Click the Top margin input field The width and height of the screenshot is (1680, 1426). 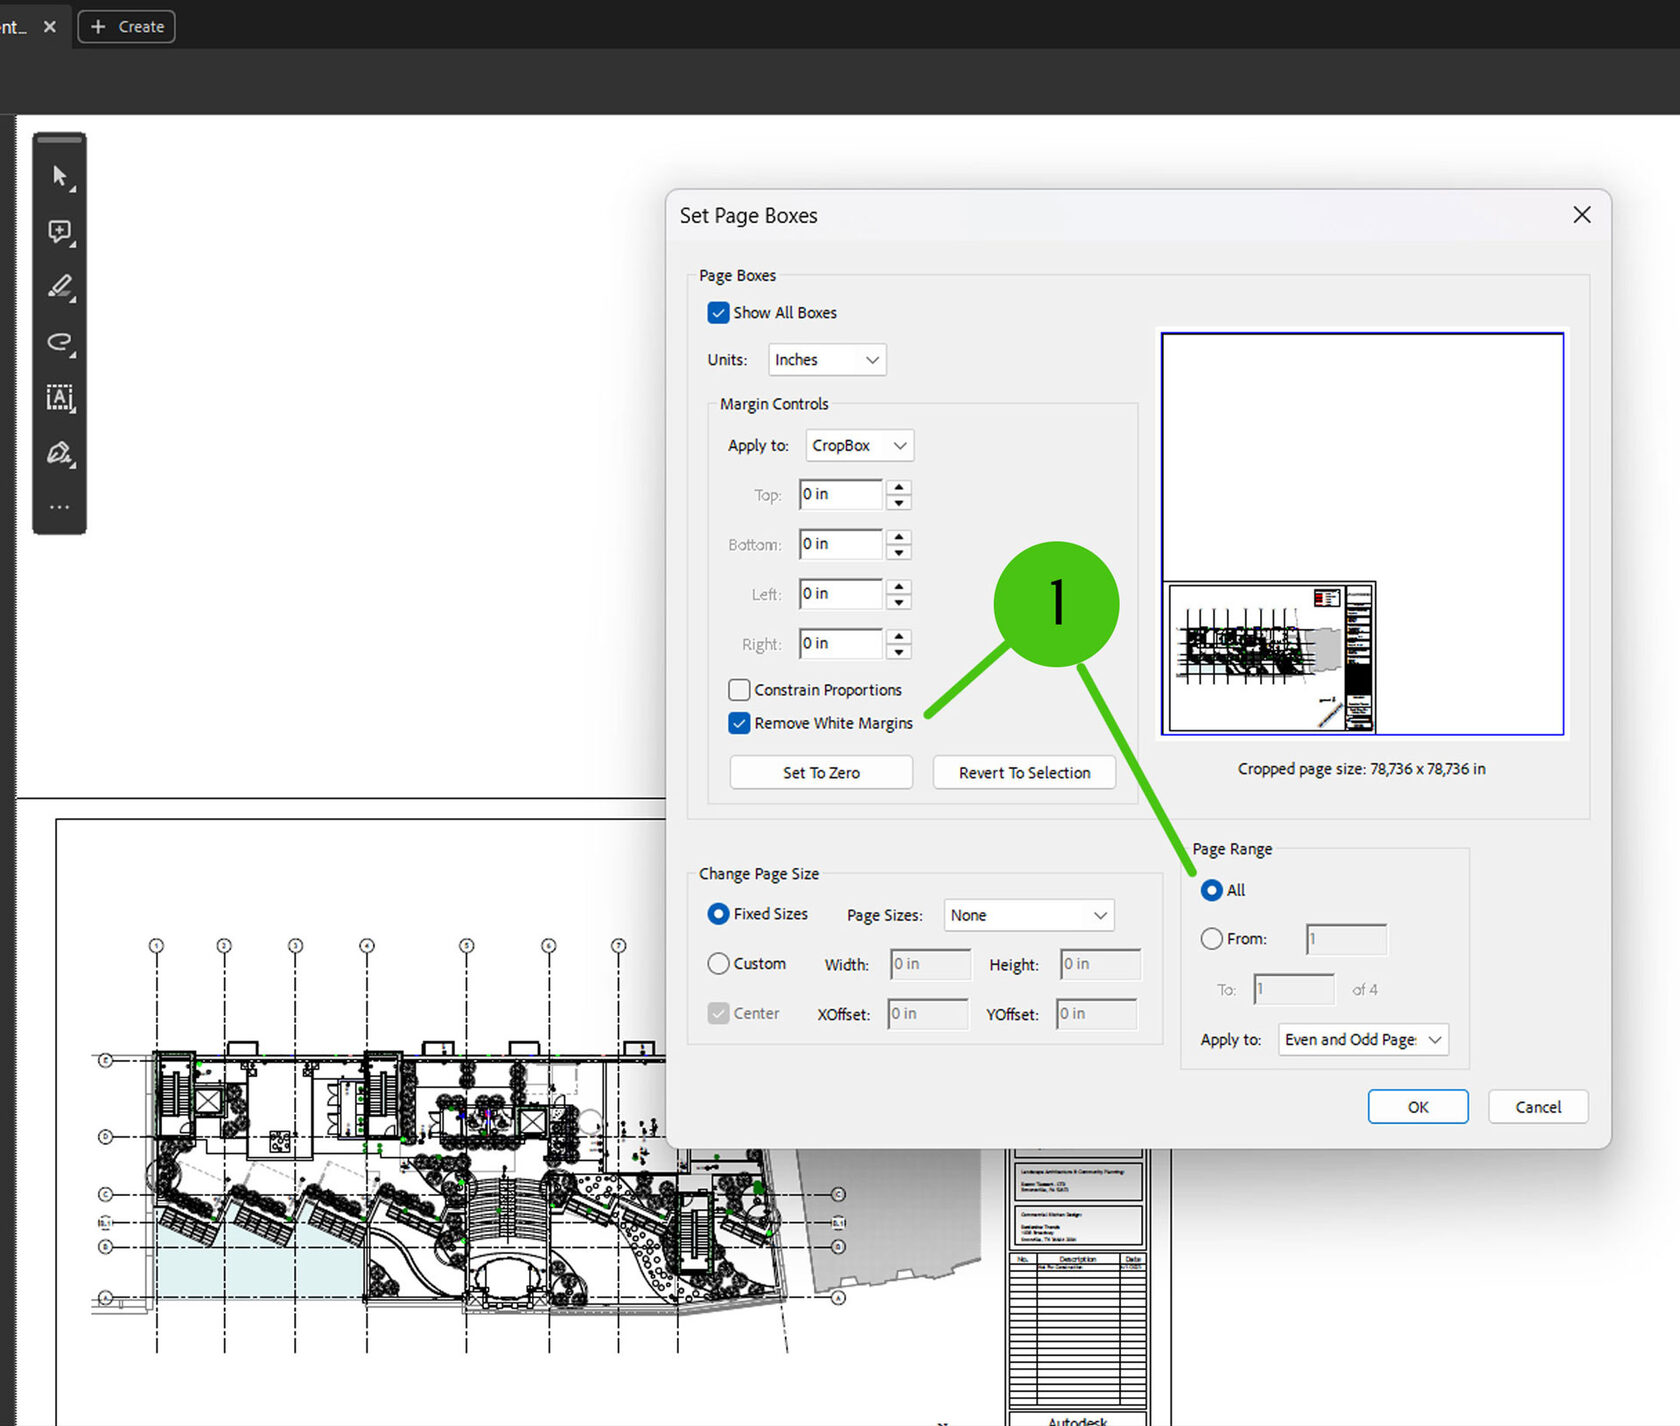839,495
